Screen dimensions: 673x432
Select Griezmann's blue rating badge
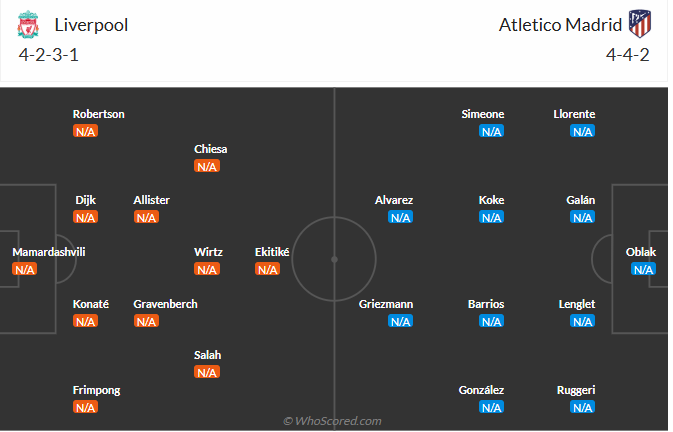click(400, 322)
